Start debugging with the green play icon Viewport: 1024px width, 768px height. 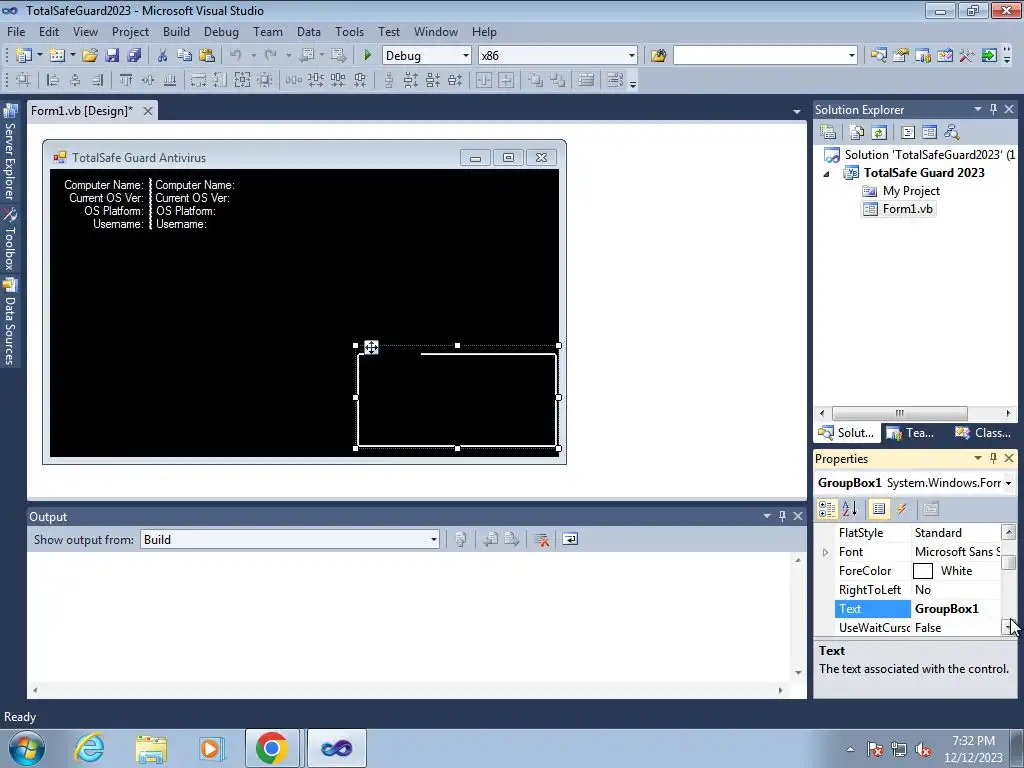click(x=368, y=56)
